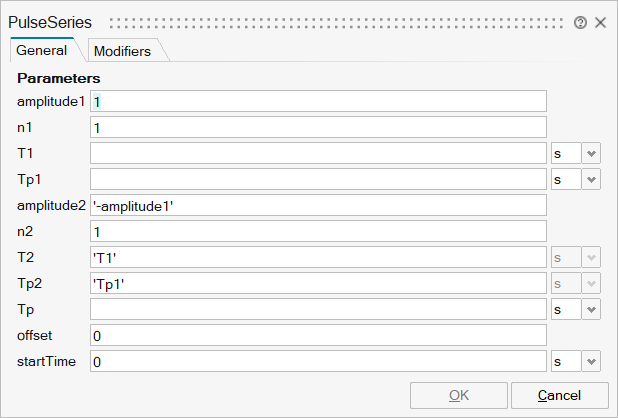The image size is (618, 418).
Task: Select the General tab
Action: click(42, 50)
